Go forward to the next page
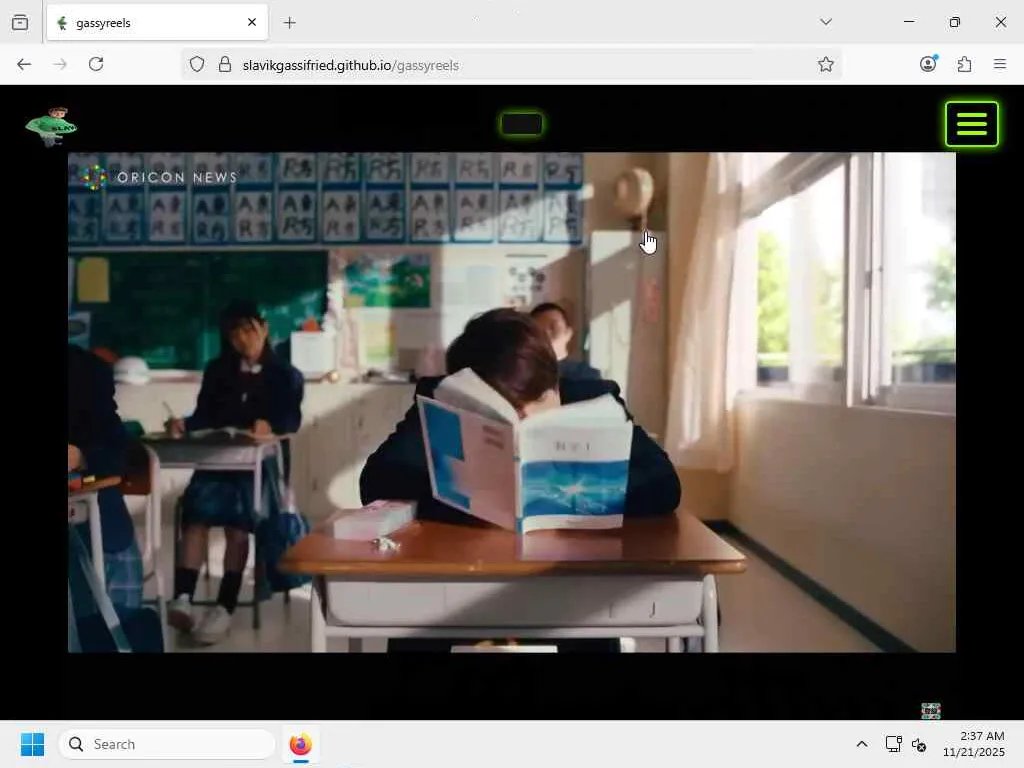This screenshot has width=1024, height=768. (x=60, y=64)
